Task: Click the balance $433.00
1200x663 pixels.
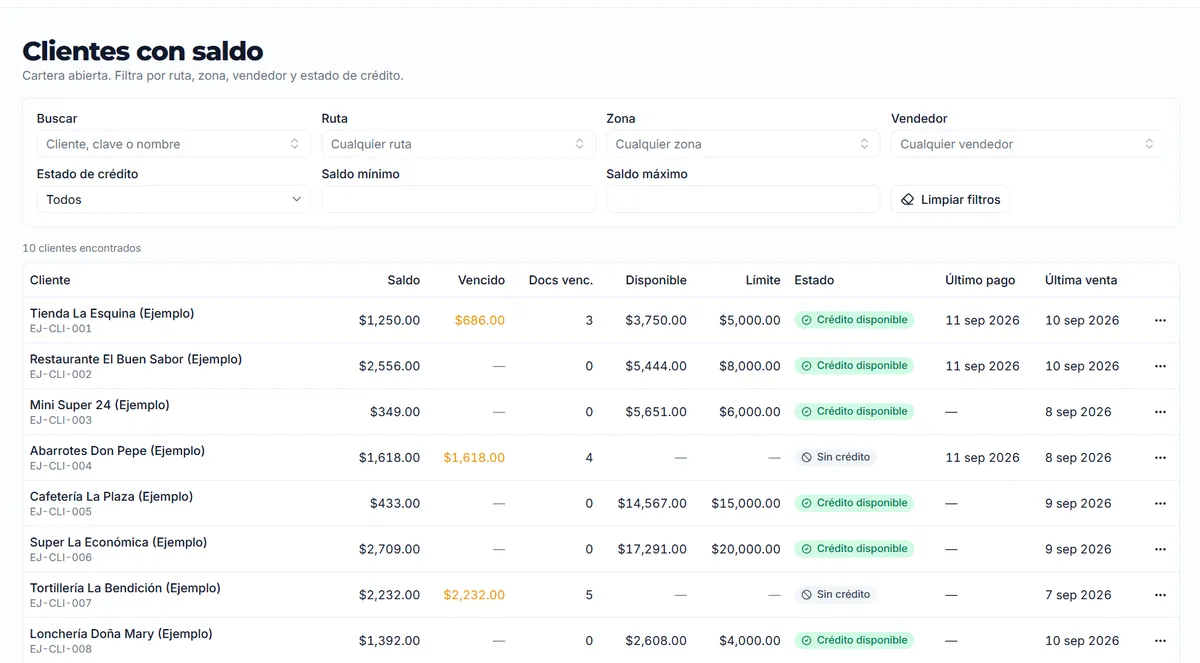Action: tap(395, 504)
